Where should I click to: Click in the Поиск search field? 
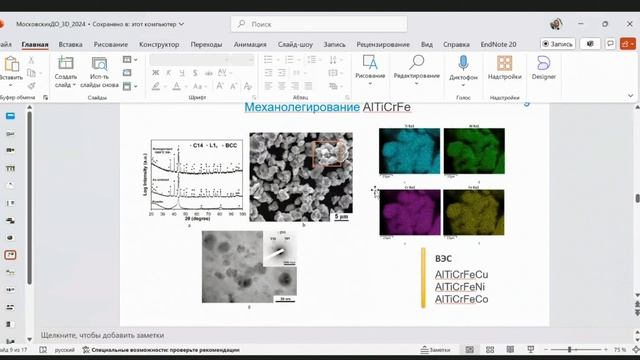point(319,24)
